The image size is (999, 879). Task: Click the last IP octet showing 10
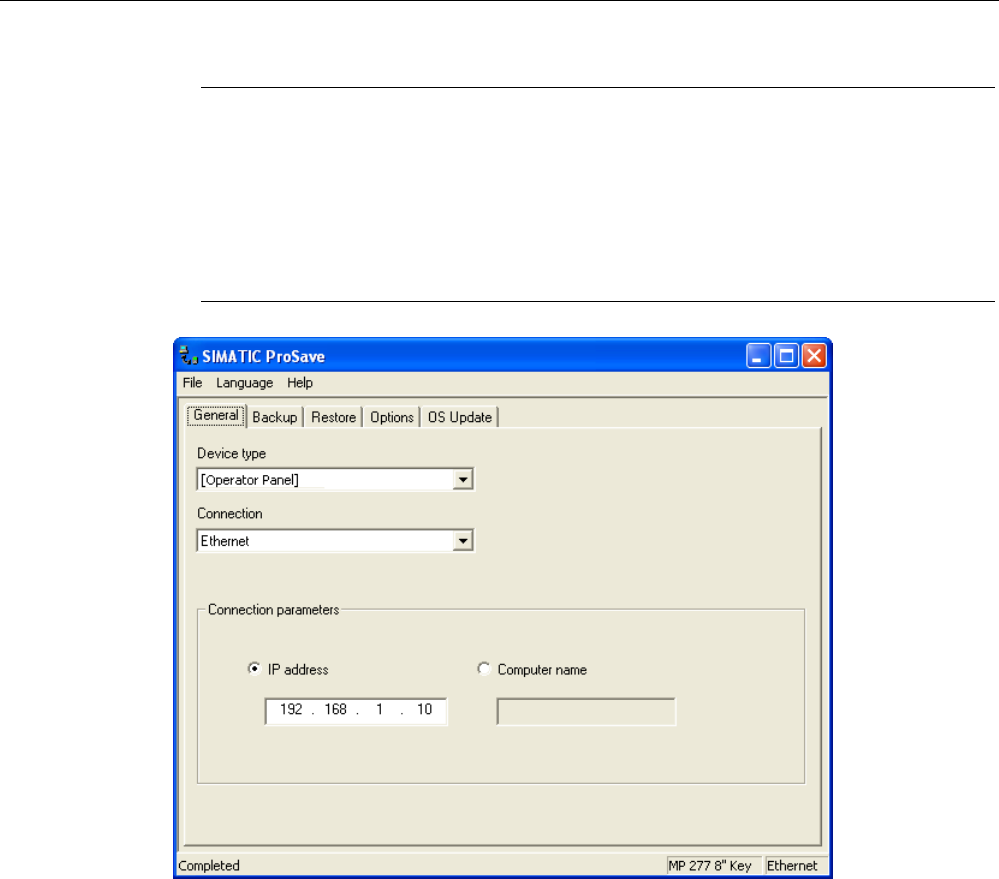coord(424,710)
